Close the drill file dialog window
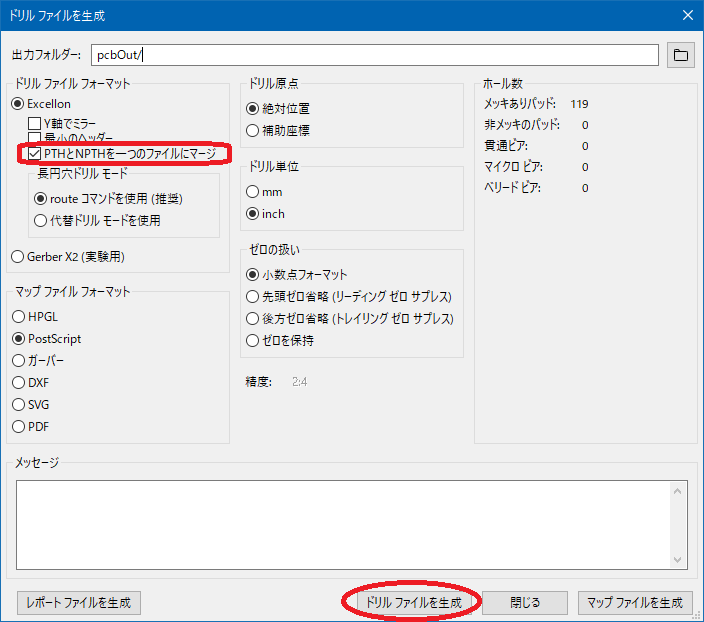The width and height of the screenshot is (704, 622). tap(686, 15)
